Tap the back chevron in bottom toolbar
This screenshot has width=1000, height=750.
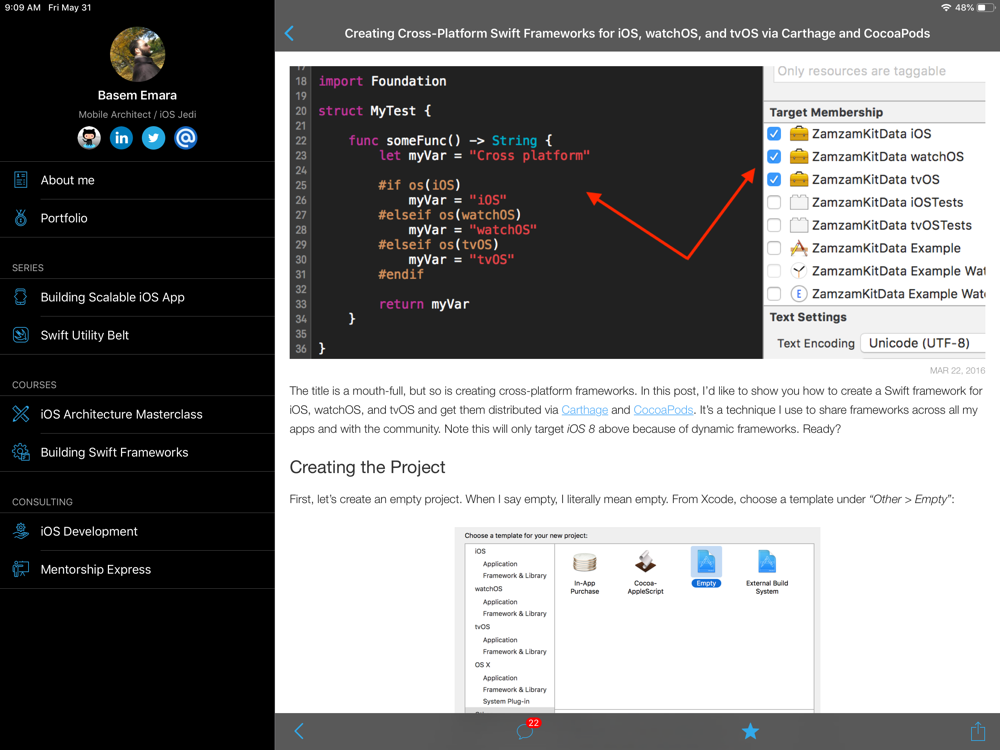click(x=298, y=731)
